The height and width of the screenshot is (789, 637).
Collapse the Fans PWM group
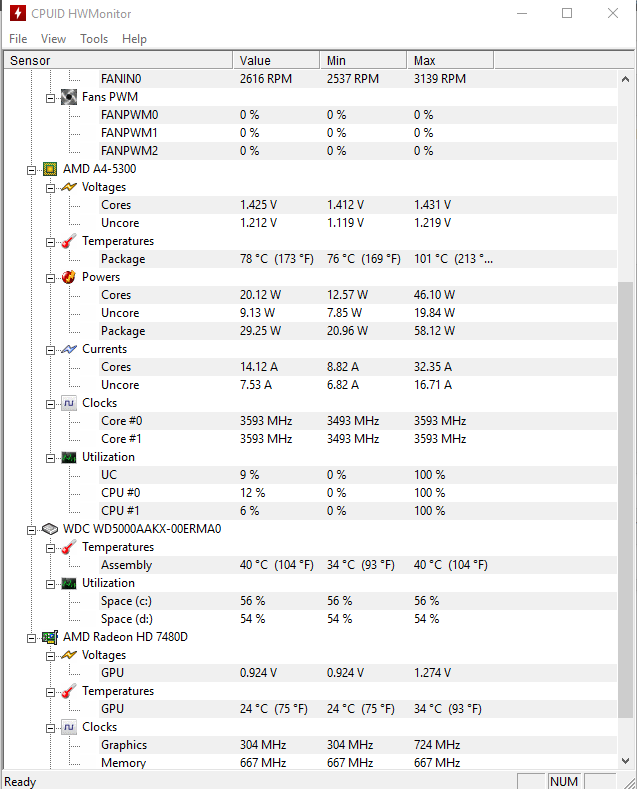(51, 97)
